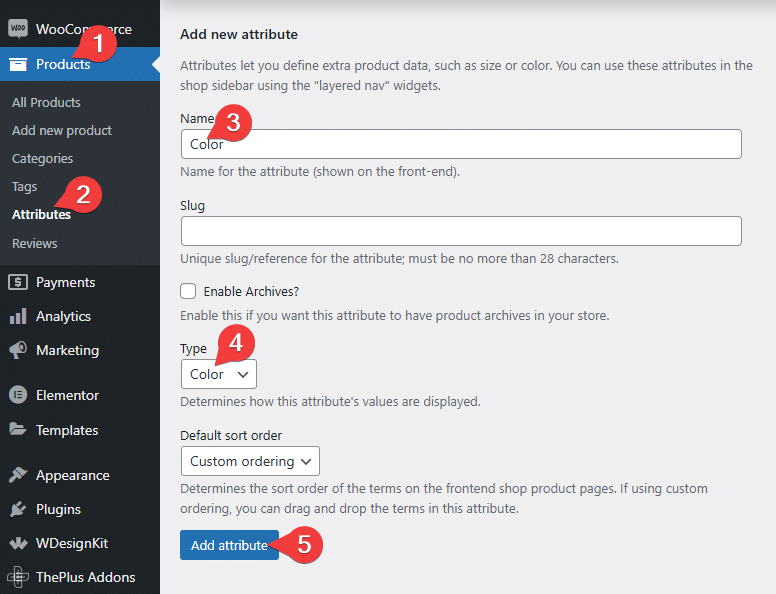
Task: Click the Elementor logo icon
Action: (18, 395)
